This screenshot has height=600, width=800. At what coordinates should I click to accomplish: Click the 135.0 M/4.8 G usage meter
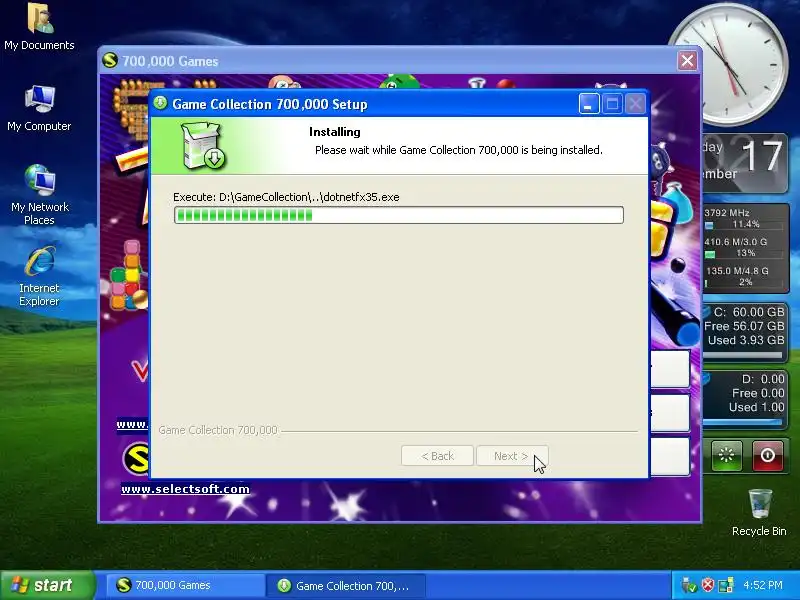pos(744,276)
